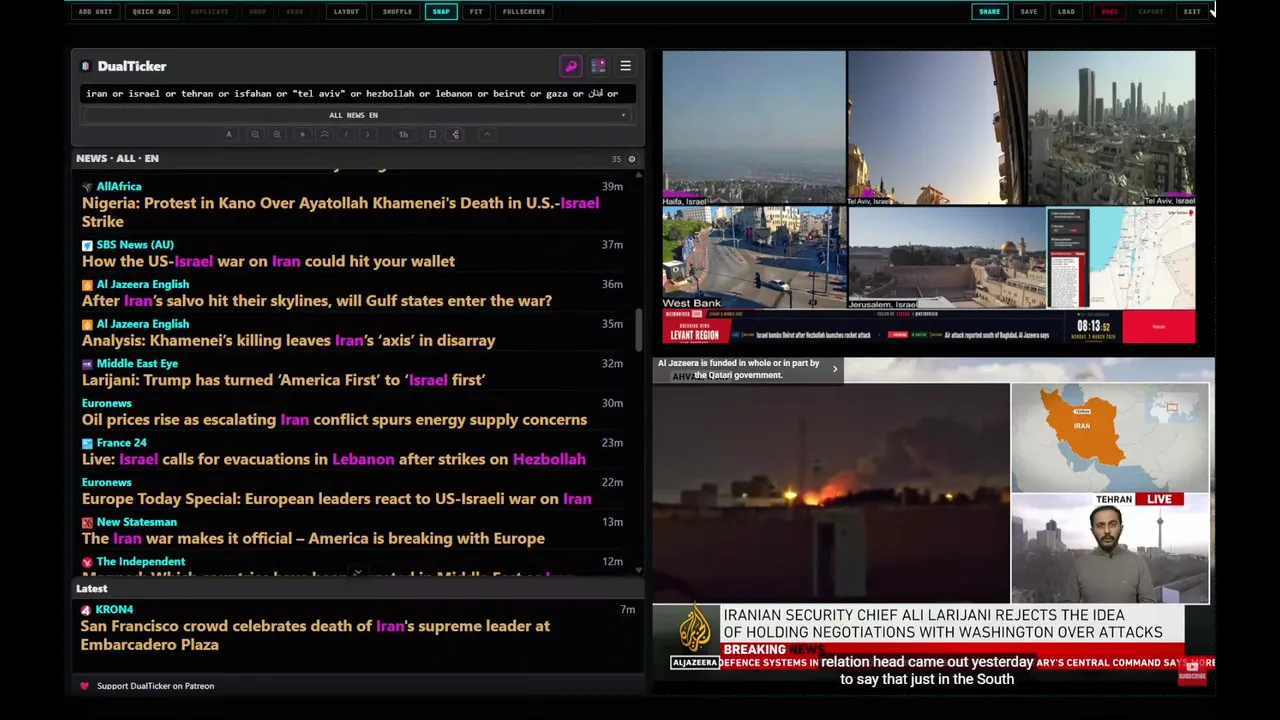Screen dimensions: 1280x720
Task: Open the Oil prices rise headline
Action: pos(334,420)
